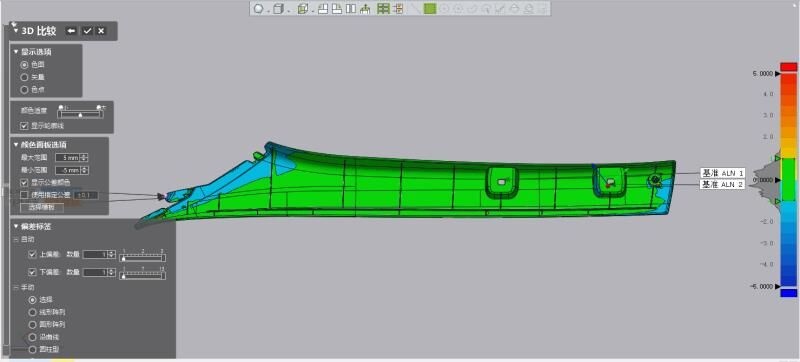800x362 pixels.
Task: Collapse the 偏差标签 section
Action: [16, 226]
